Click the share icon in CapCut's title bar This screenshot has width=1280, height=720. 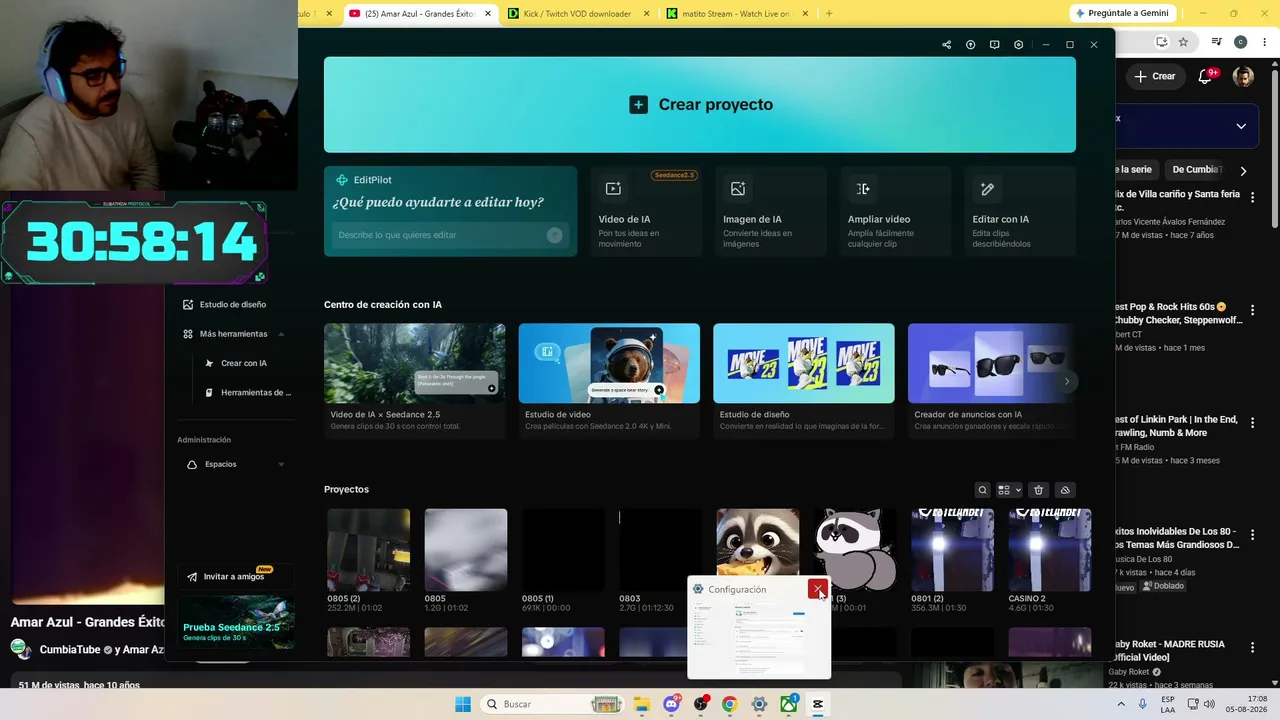(946, 45)
